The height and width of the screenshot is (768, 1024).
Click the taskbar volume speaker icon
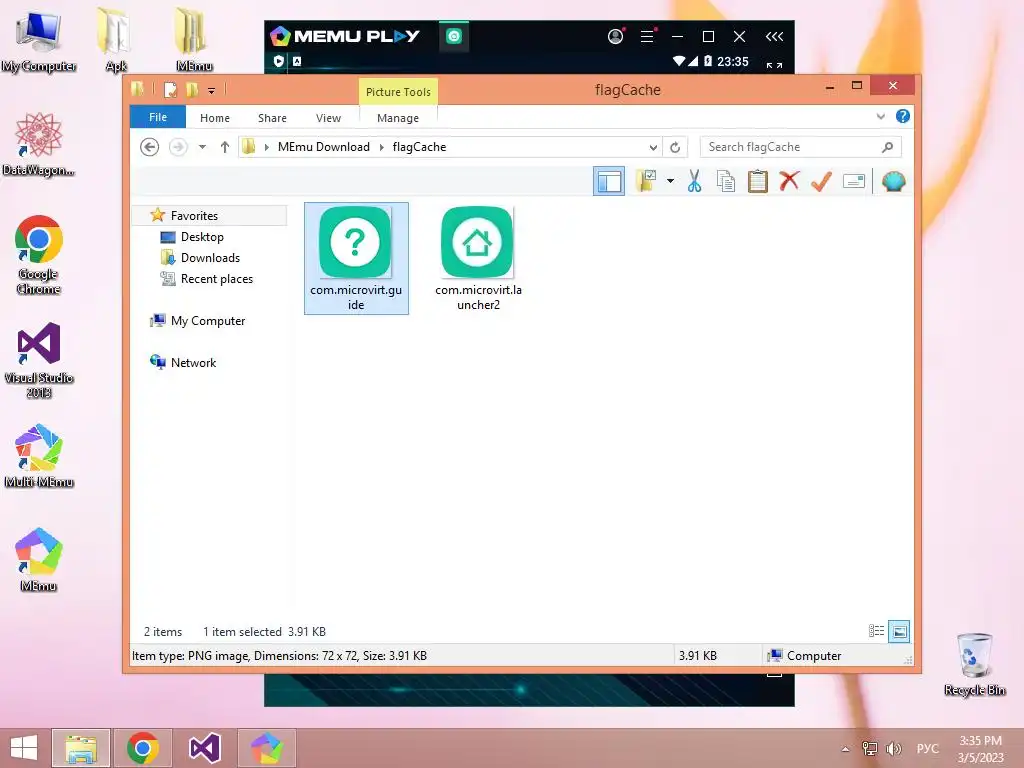tap(893, 748)
